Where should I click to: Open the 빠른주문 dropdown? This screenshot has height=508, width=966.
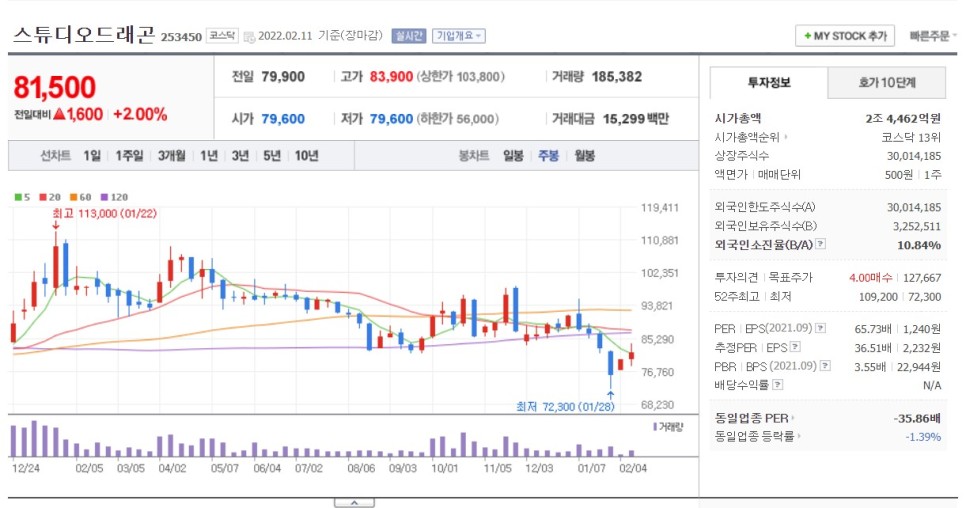(932, 36)
